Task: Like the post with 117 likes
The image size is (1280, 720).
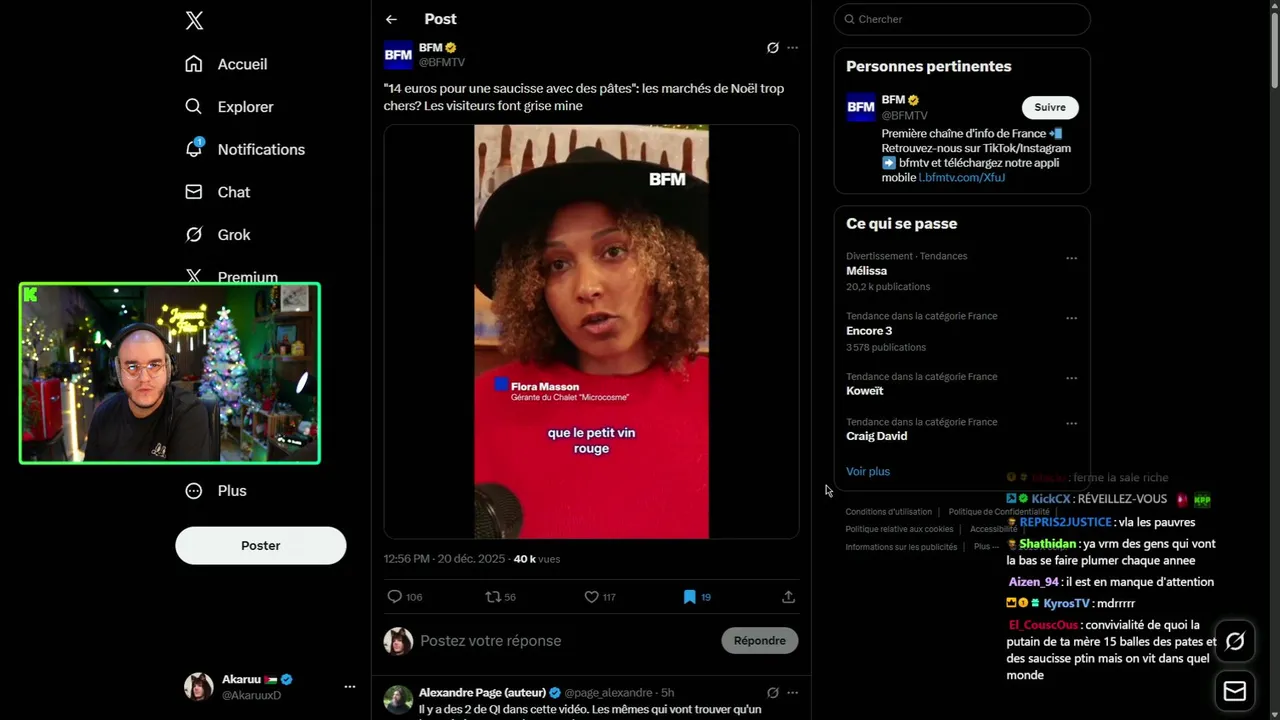Action: pos(600,597)
